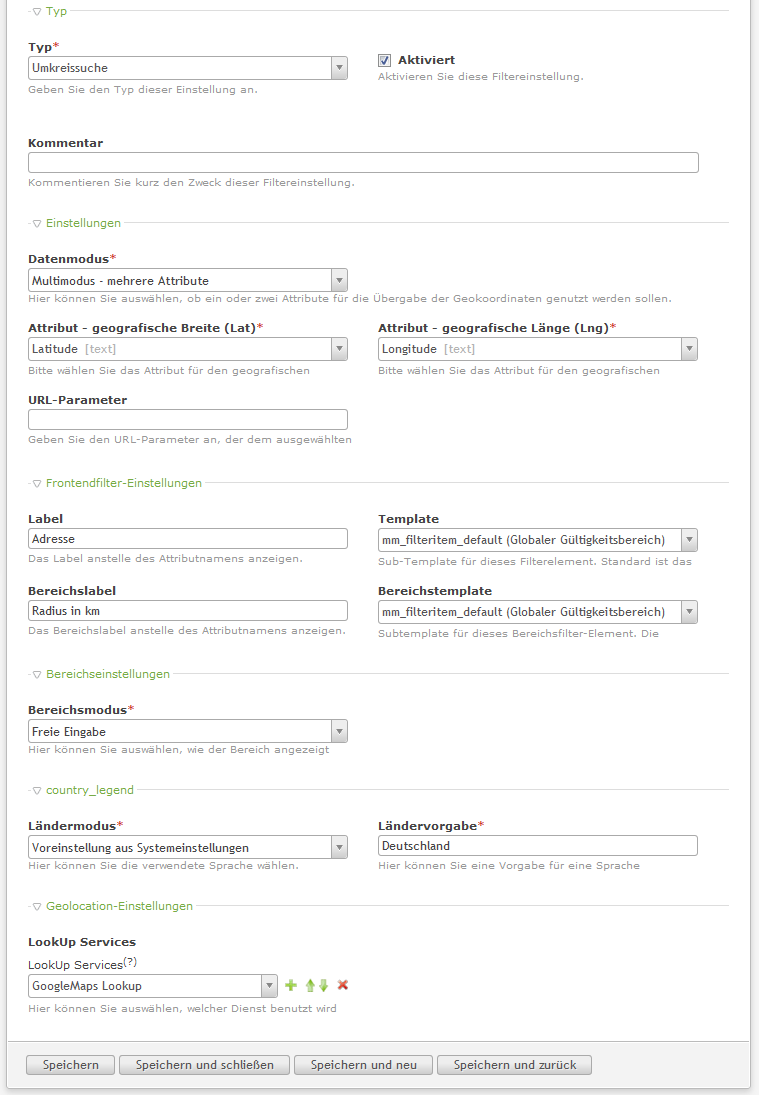Click the Label field containing Adresse
This screenshot has width=759, height=1095.
[188, 538]
